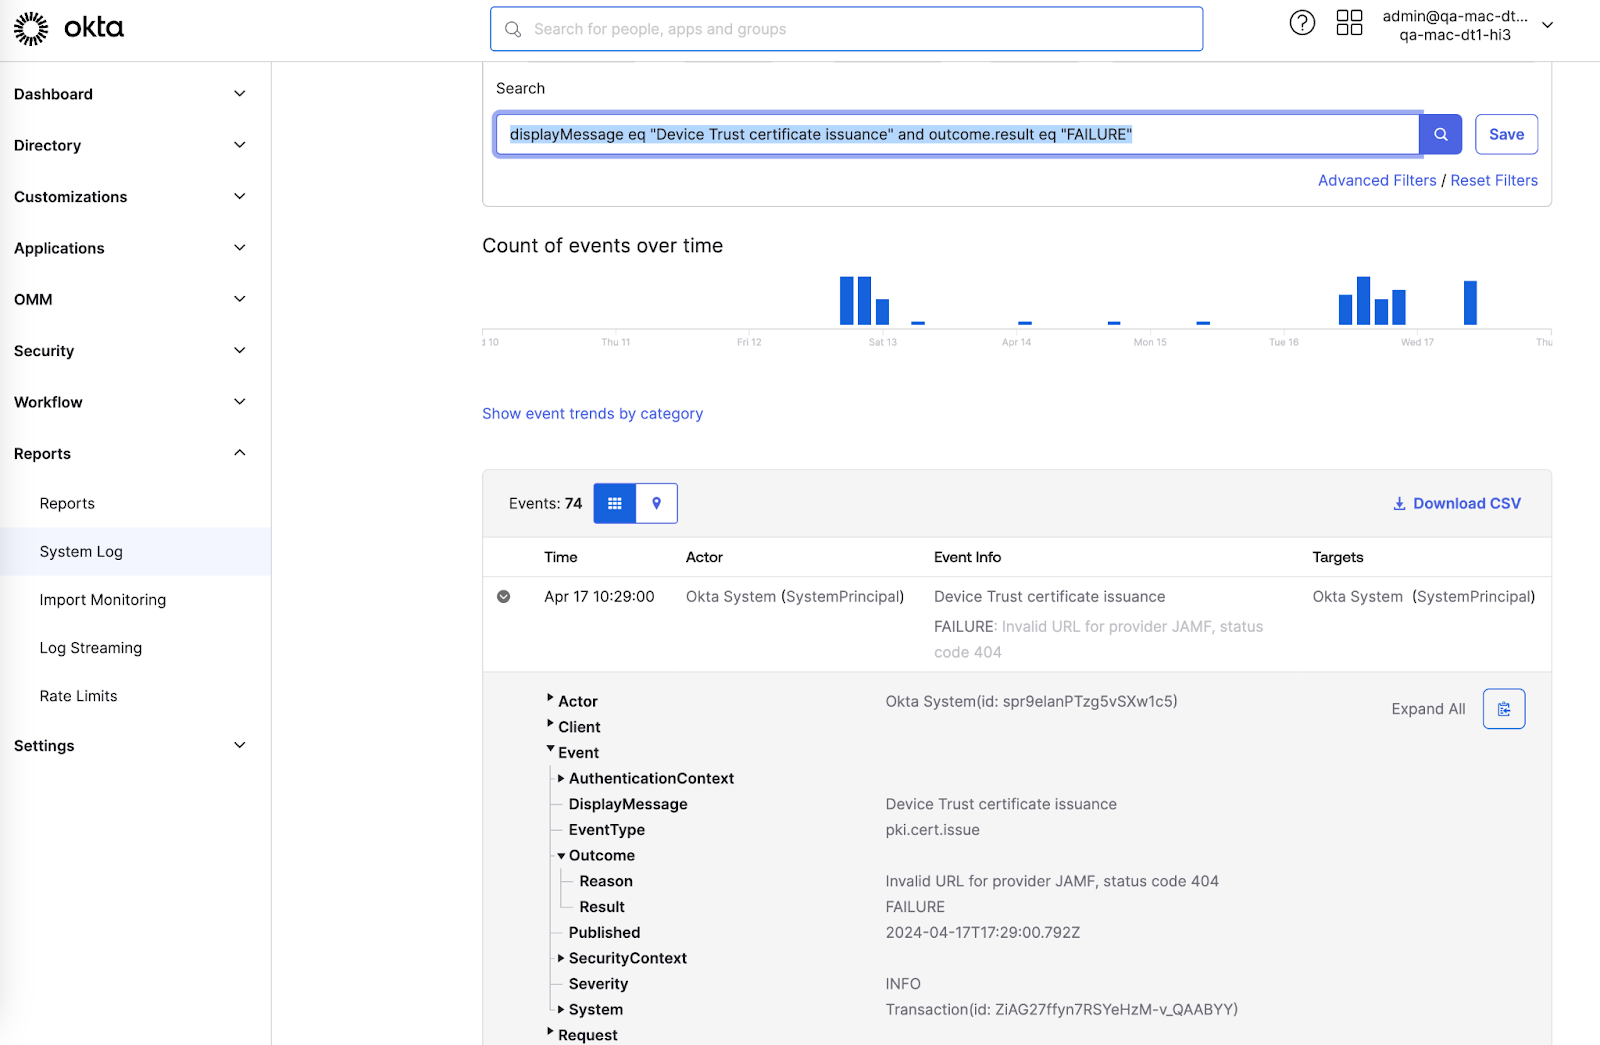This screenshot has height=1045, width=1600.
Task: Click the 2024-04-17T17:29:00.792Z published value
Action: click(982, 933)
